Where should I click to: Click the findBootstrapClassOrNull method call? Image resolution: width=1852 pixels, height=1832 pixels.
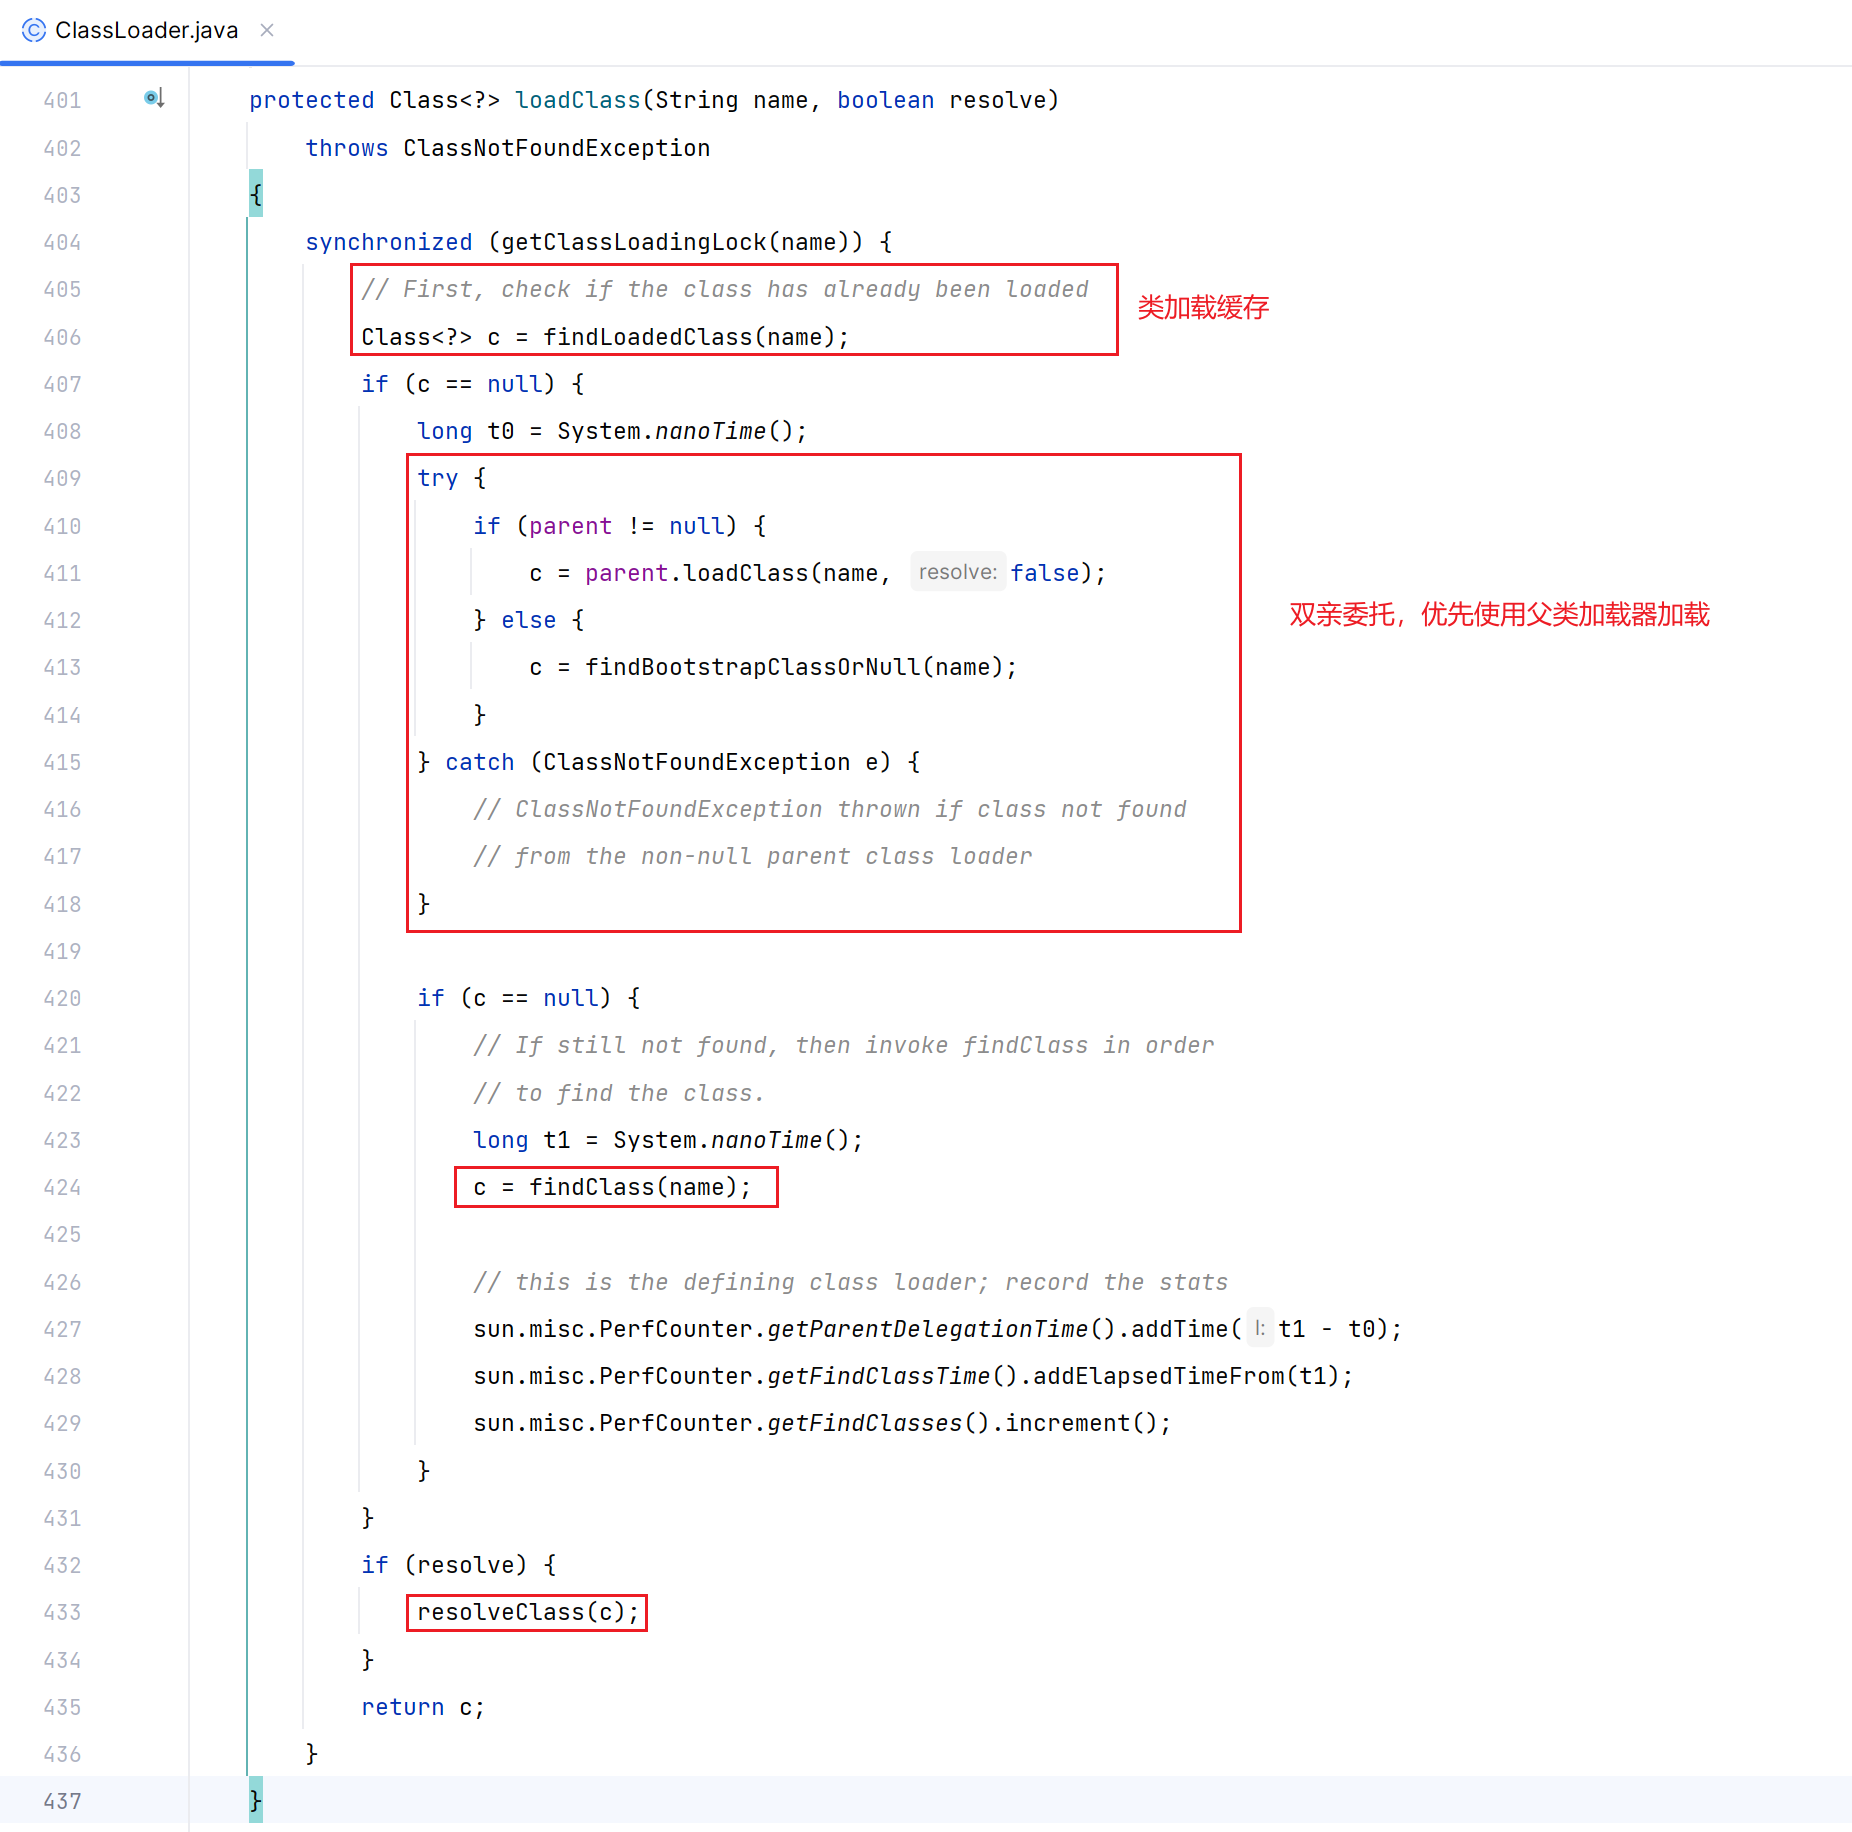click(752, 667)
